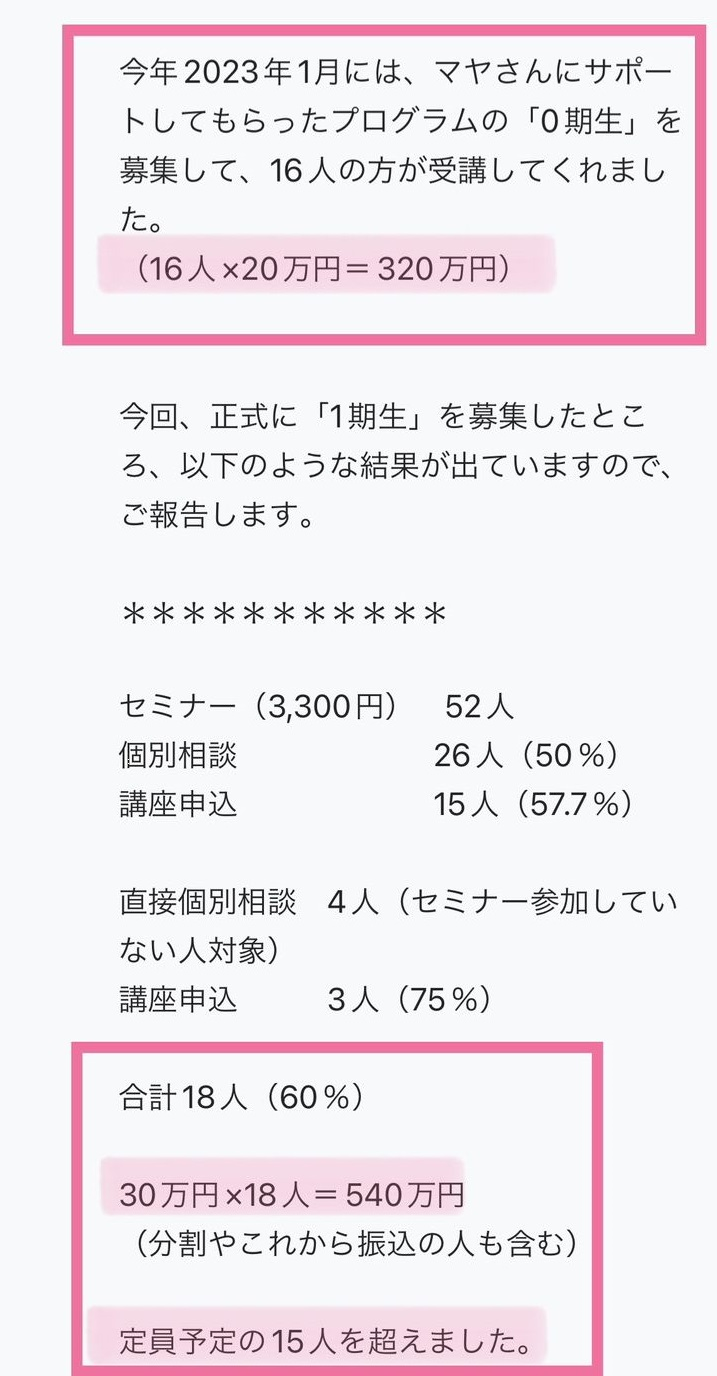The width and height of the screenshot is (717, 1376).
Task: Click the 直接個別相談 label
Action: (x=207, y=902)
